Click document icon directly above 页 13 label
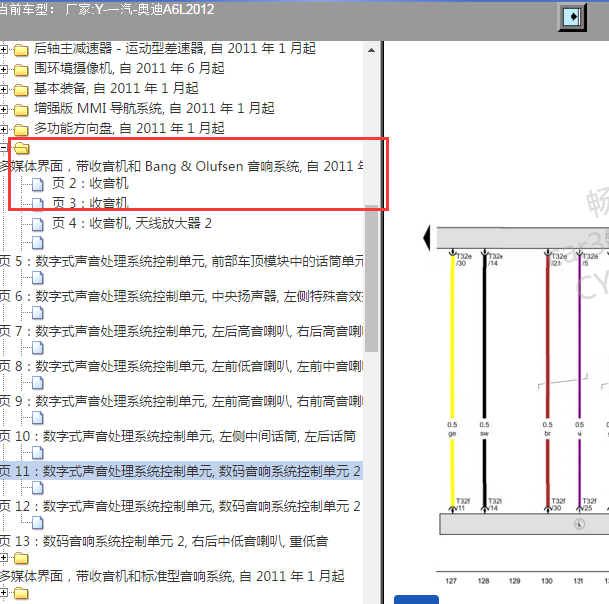 [x=38, y=522]
